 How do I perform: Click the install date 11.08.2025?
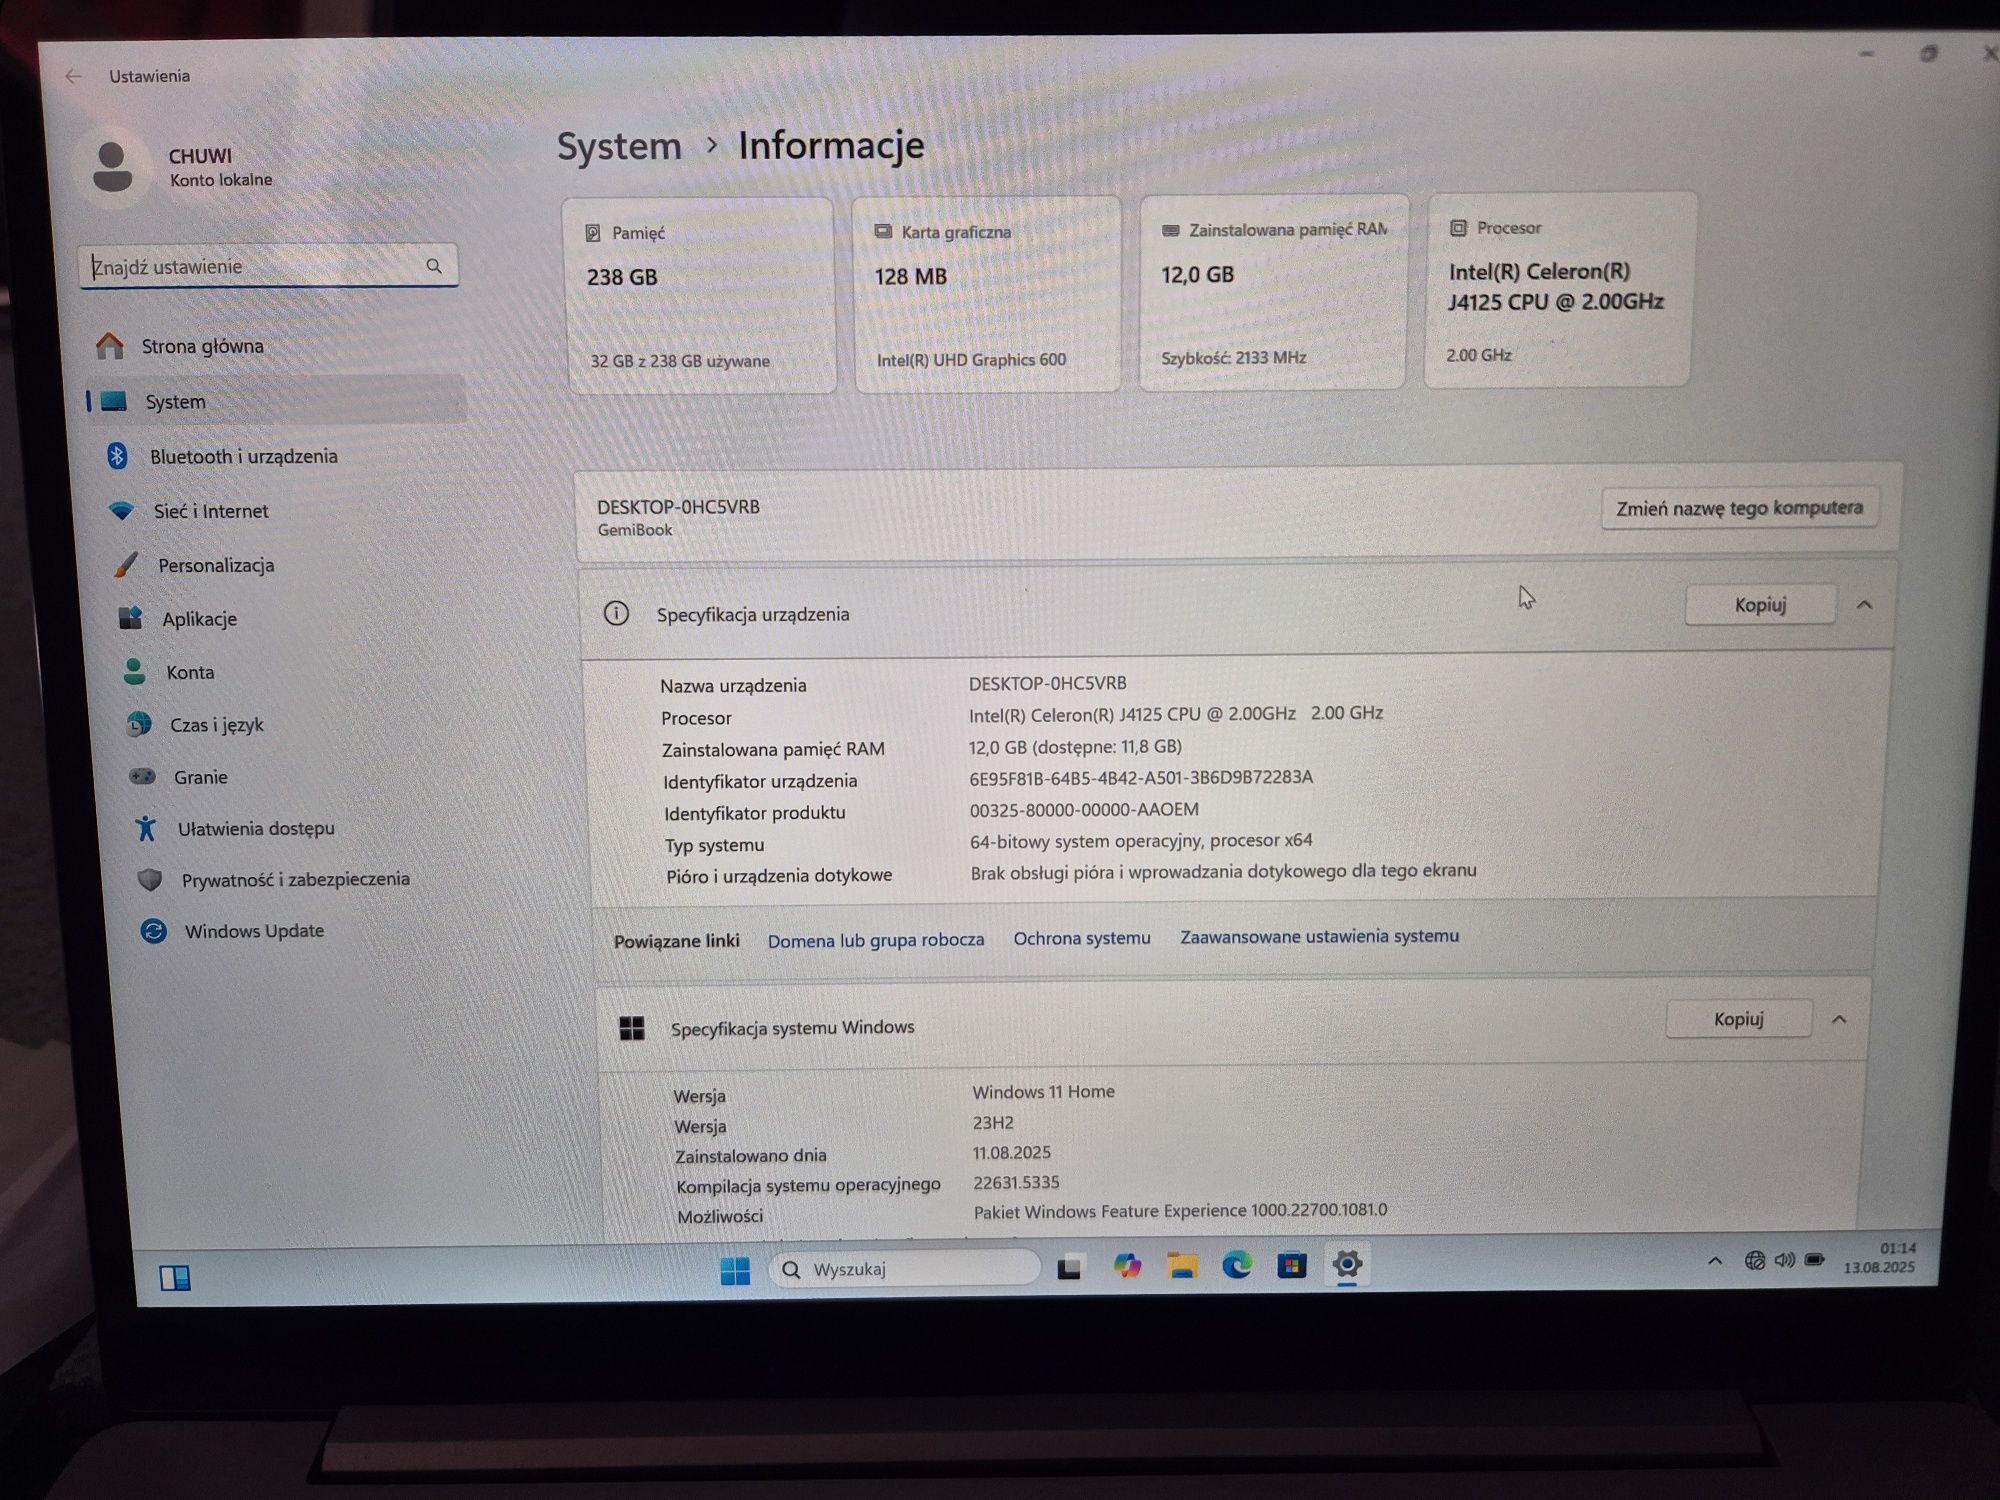(1011, 1153)
